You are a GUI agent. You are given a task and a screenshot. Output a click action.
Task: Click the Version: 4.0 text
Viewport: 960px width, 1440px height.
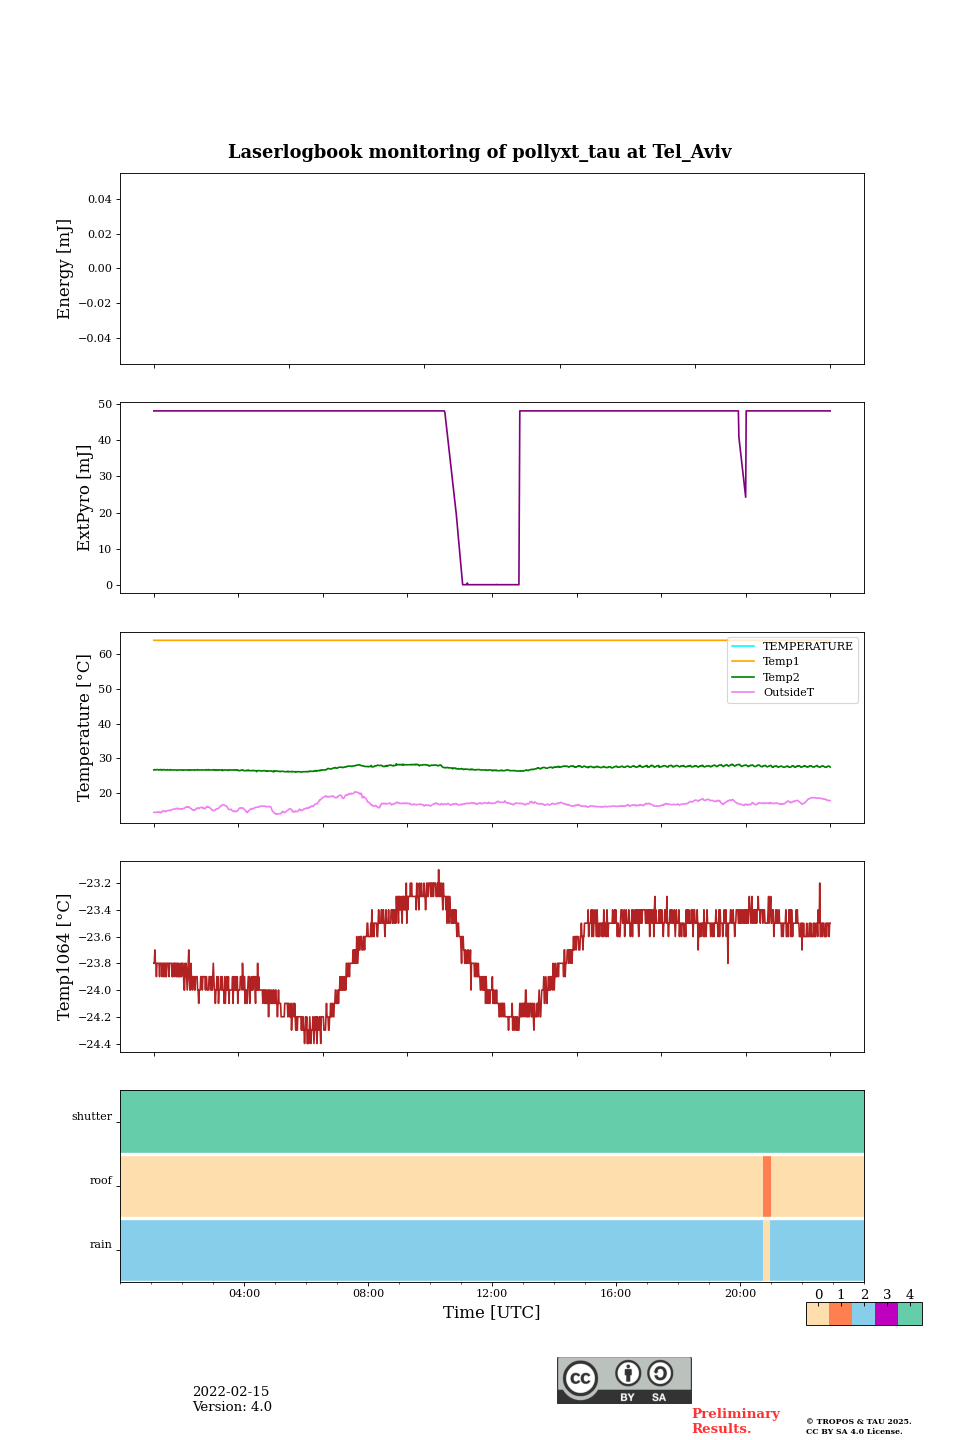(x=232, y=1407)
